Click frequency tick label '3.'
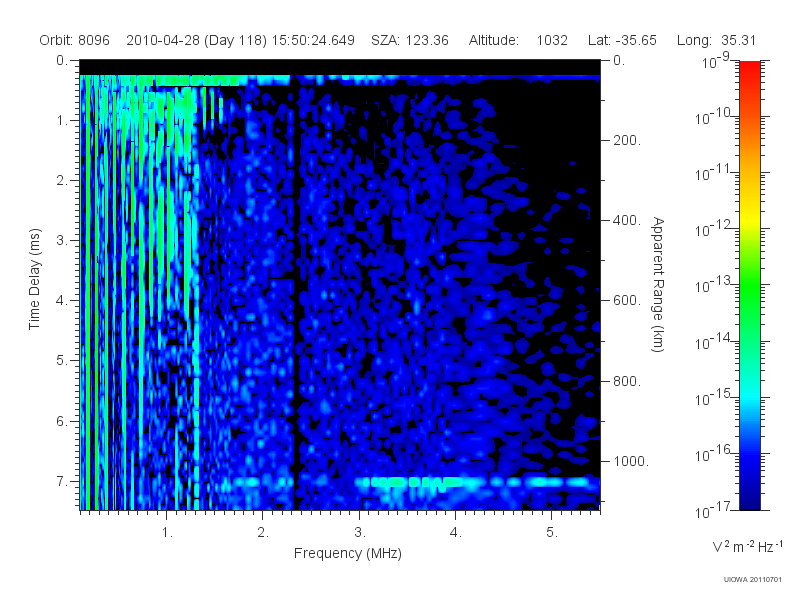The height and width of the screenshot is (600, 800). click(360, 532)
